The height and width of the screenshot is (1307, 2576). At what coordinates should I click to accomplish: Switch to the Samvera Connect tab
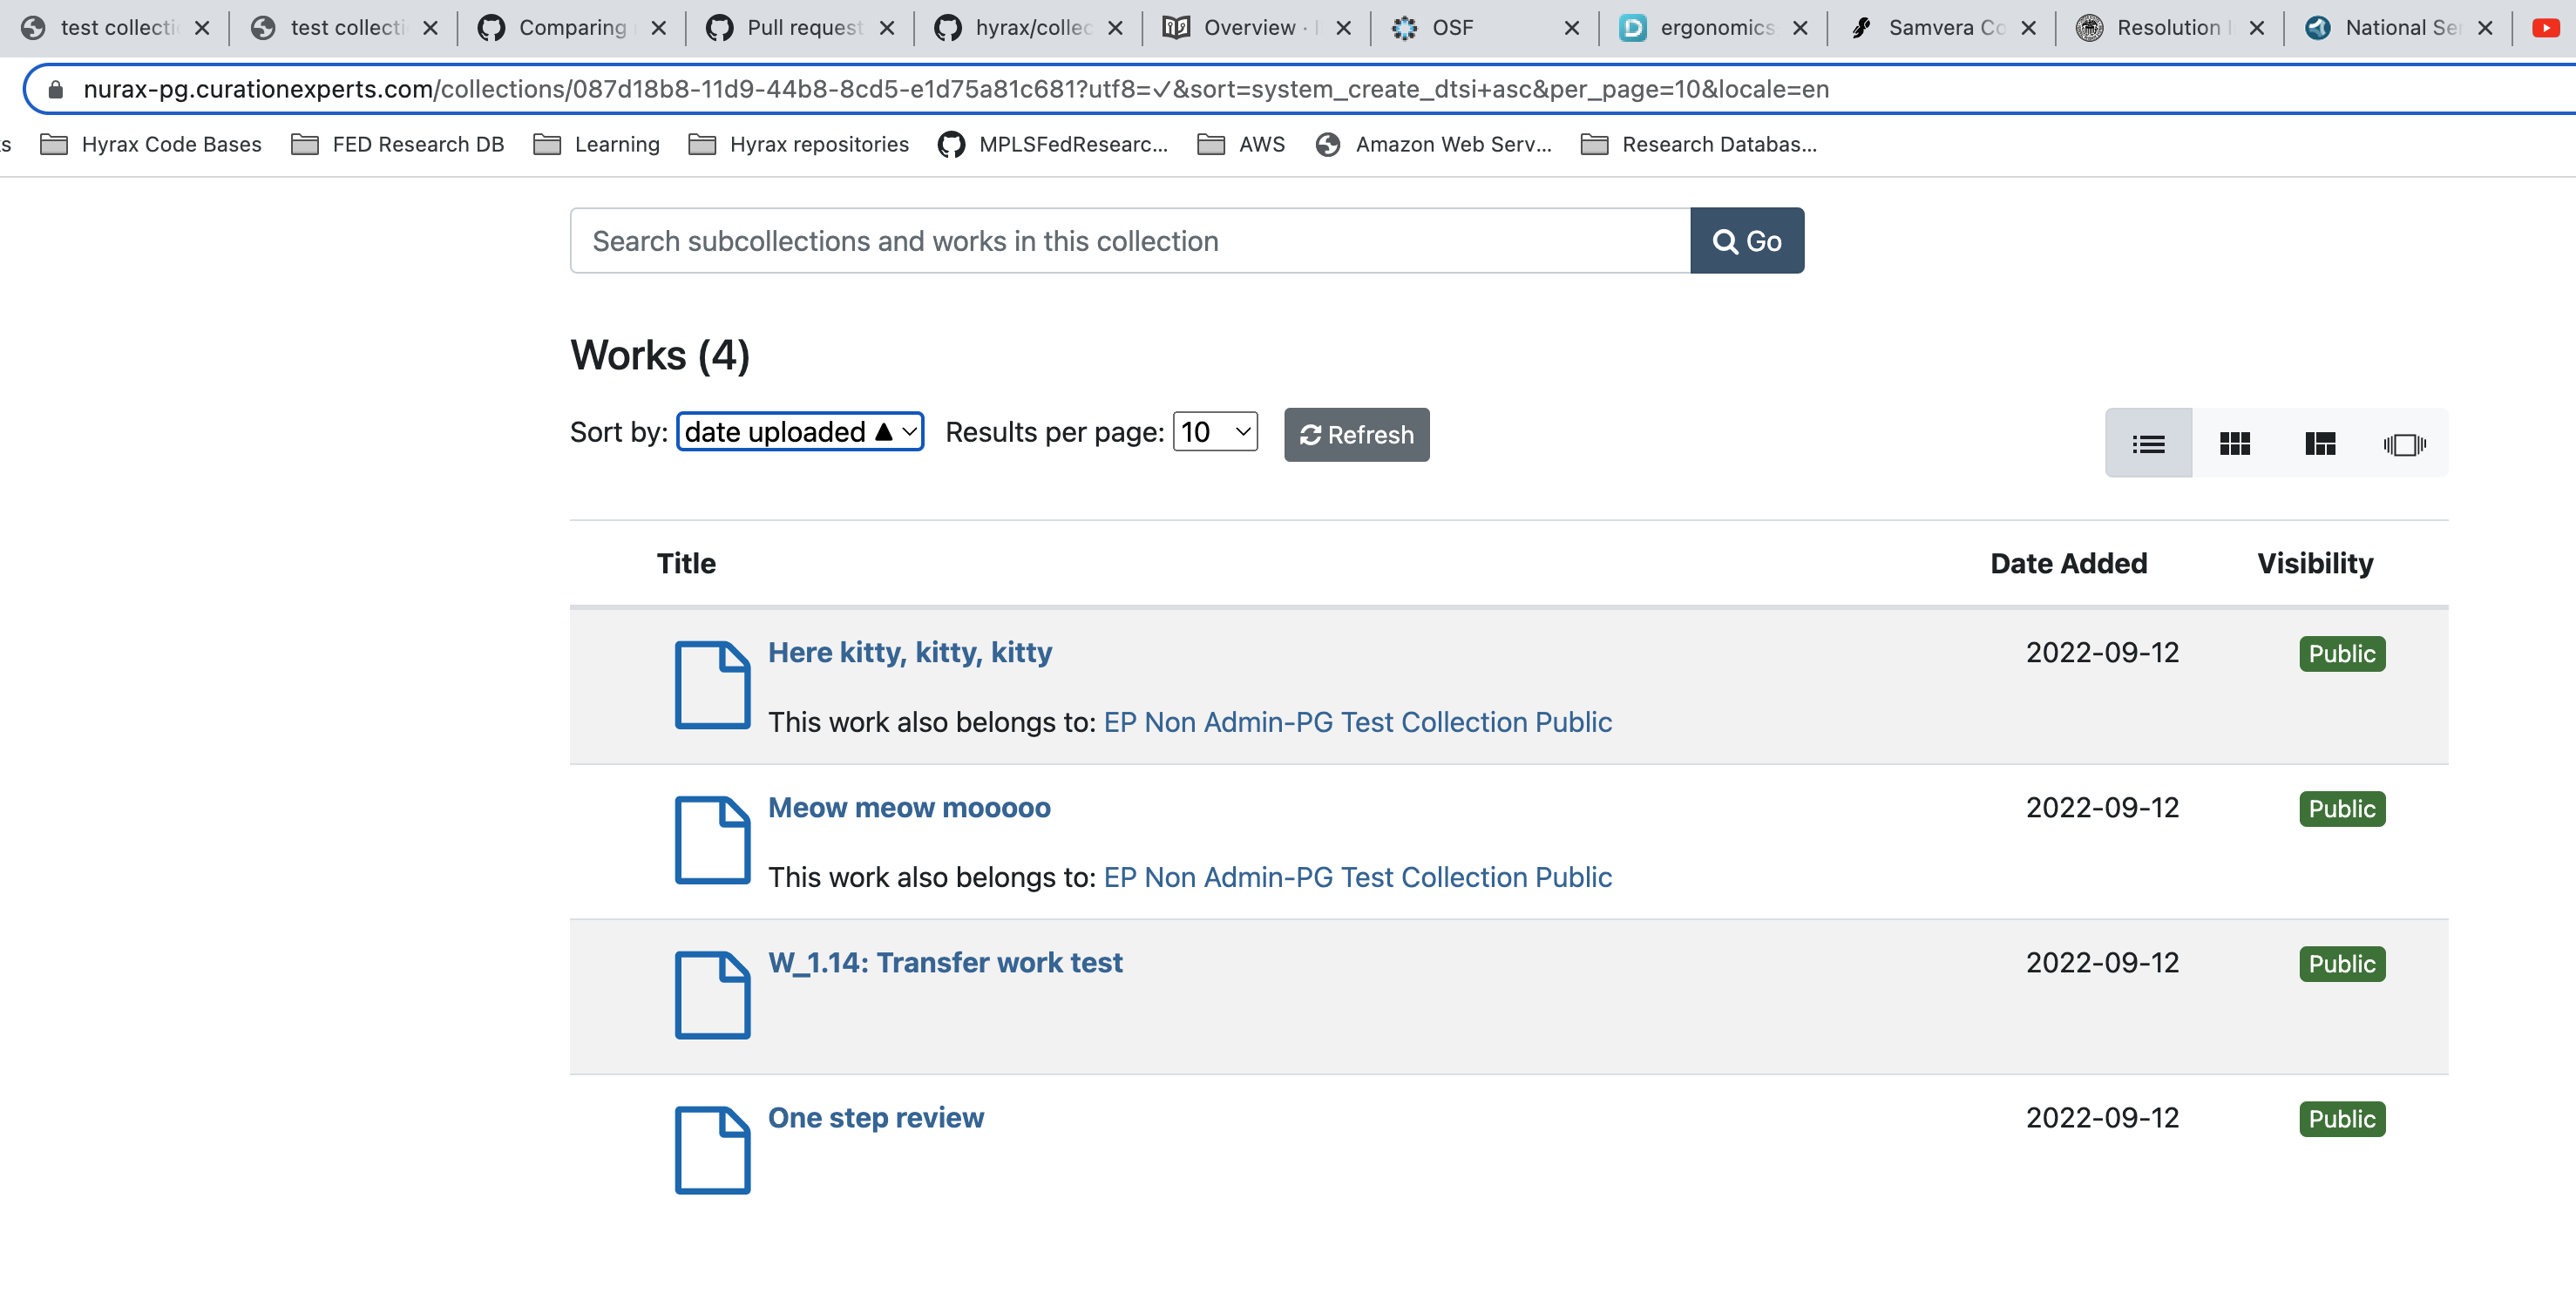point(1938,27)
